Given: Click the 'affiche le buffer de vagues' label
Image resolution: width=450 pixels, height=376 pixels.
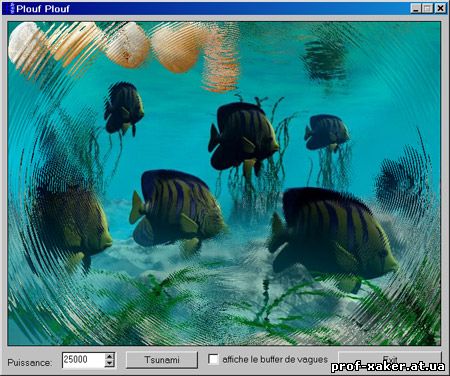Looking at the screenshot, I should [275, 360].
